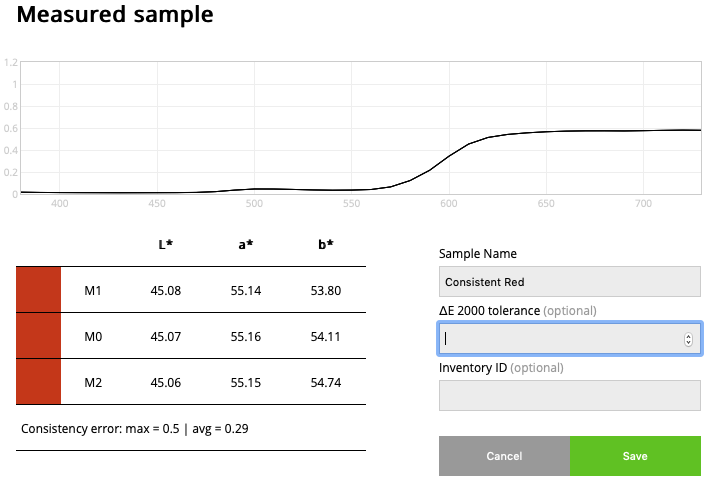Screen dimensions: 711x482
Task: Click the M1 row label
Action: 93,291
